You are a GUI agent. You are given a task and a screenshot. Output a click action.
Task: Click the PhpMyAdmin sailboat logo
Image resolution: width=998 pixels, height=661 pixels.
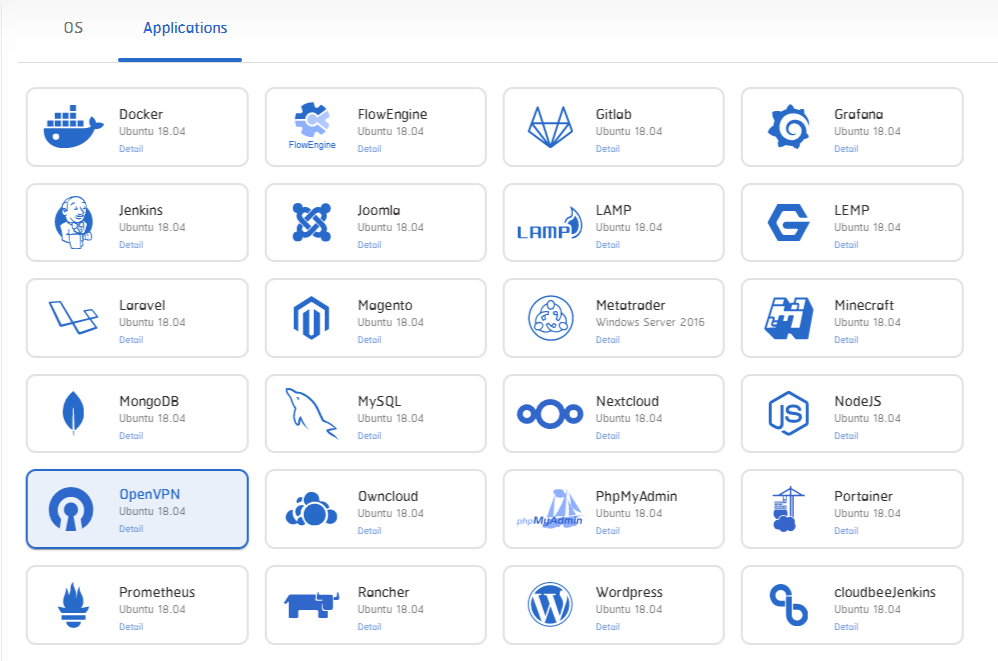click(549, 509)
